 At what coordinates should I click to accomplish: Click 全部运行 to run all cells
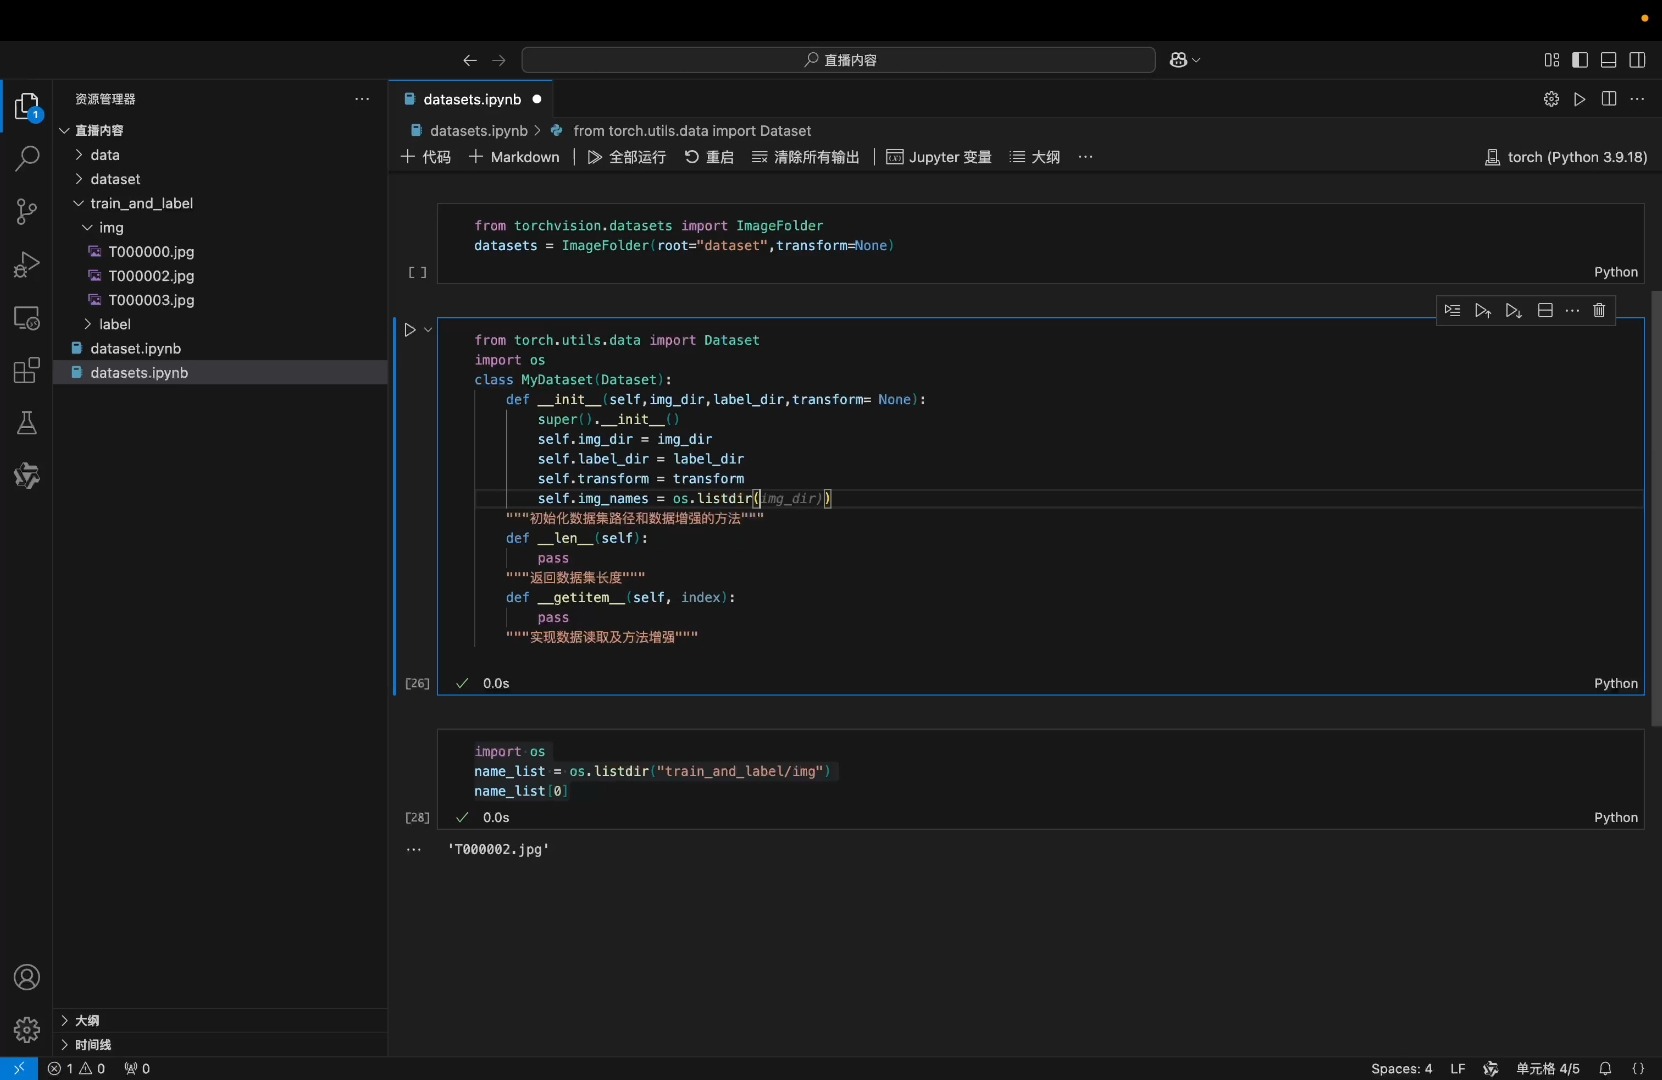(626, 157)
